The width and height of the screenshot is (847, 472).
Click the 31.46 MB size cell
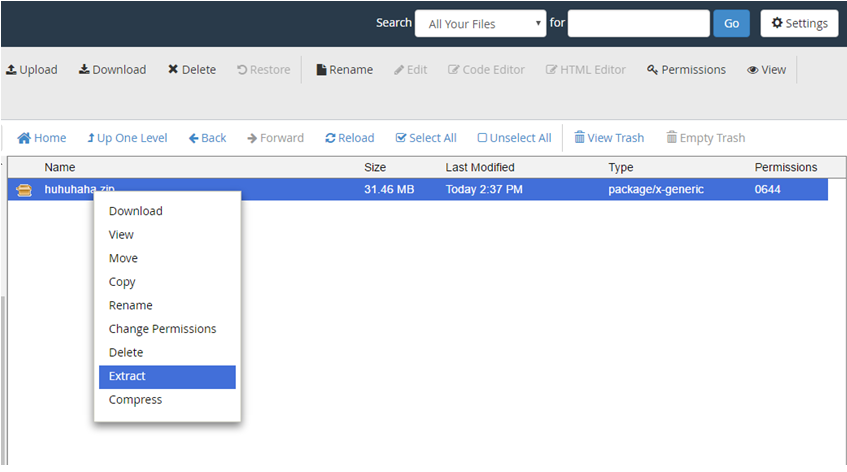[389, 190]
